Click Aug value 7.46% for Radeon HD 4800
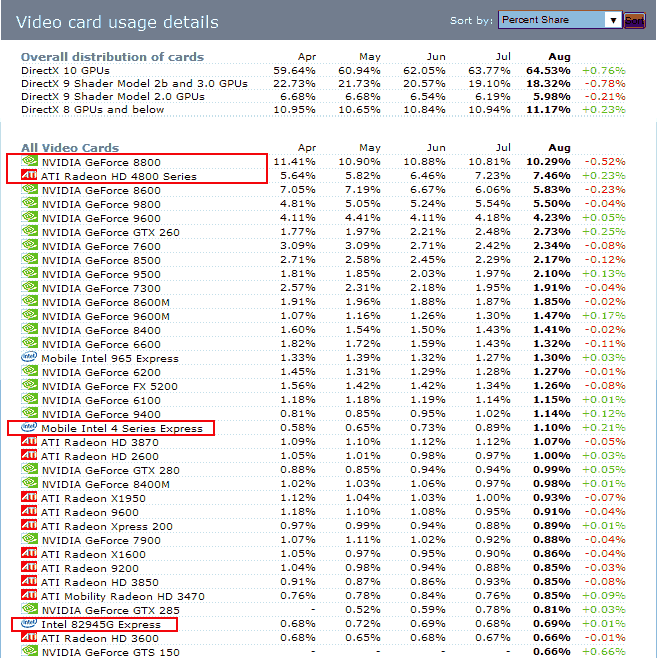657x658 pixels. (x=551, y=175)
